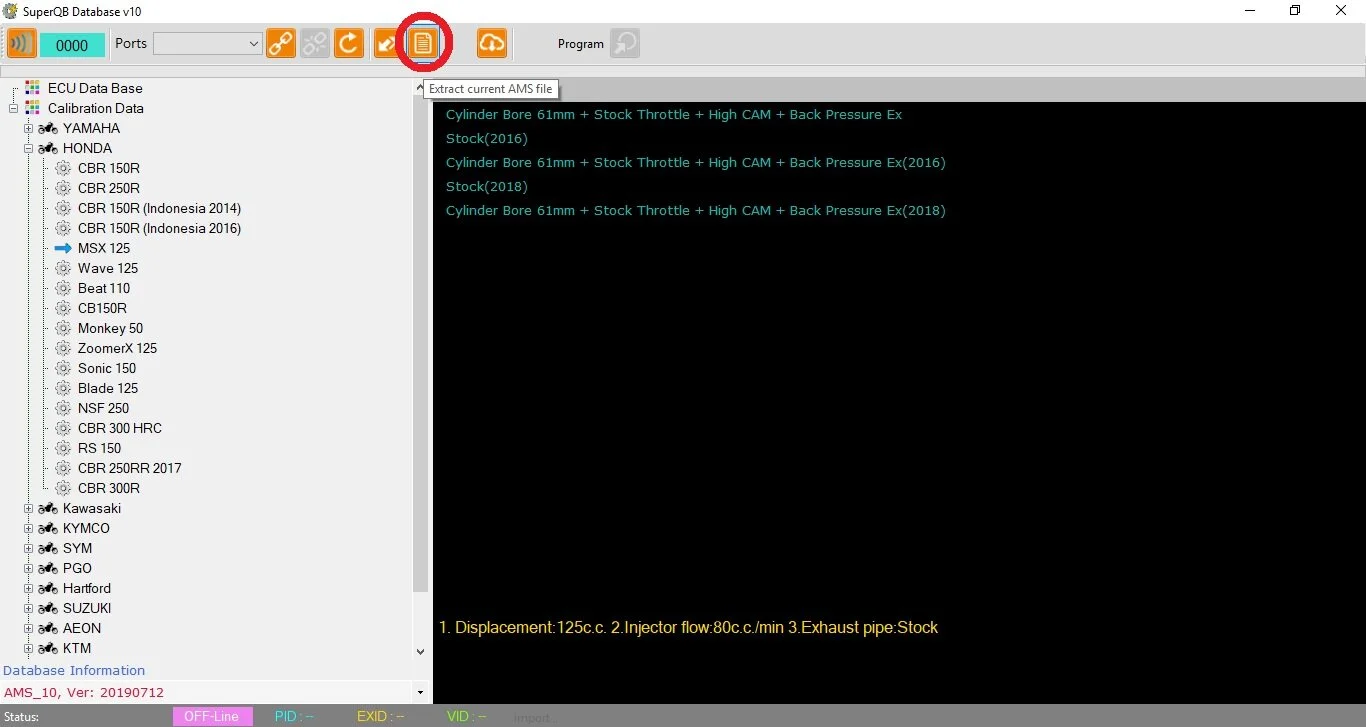1366x727 pixels.
Task: Select the Blade 125 model
Action: point(108,388)
